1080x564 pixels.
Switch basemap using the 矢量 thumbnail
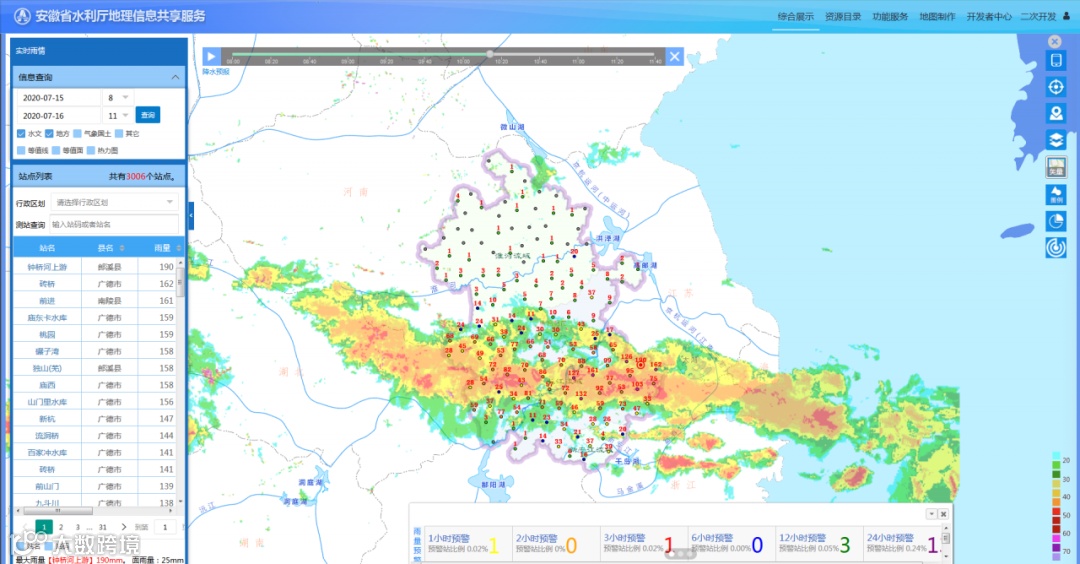(x=1055, y=167)
